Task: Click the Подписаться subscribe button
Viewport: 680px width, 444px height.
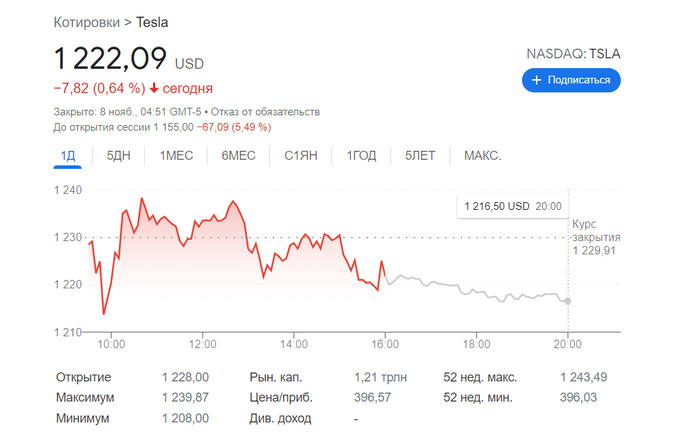Action: click(x=571, y=80)
